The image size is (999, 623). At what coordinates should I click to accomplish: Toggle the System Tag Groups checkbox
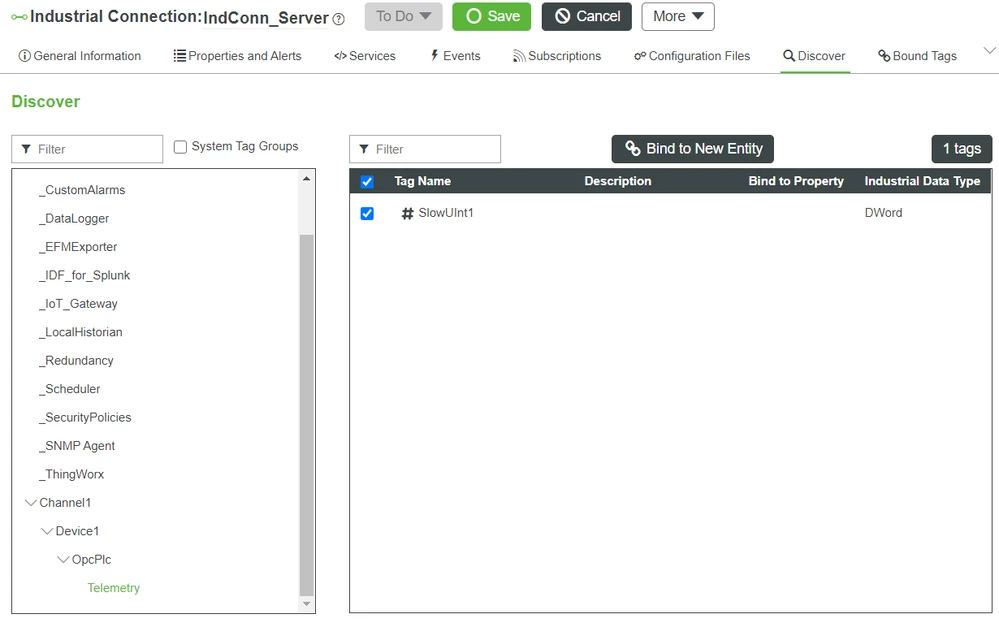pyautogui.click(x=180, y=147)
